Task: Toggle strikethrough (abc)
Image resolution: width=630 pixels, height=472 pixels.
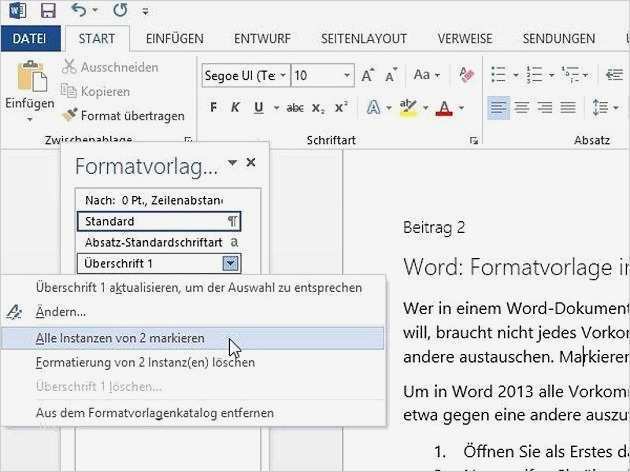Action: pyautogui.click(x=295, y=108)
